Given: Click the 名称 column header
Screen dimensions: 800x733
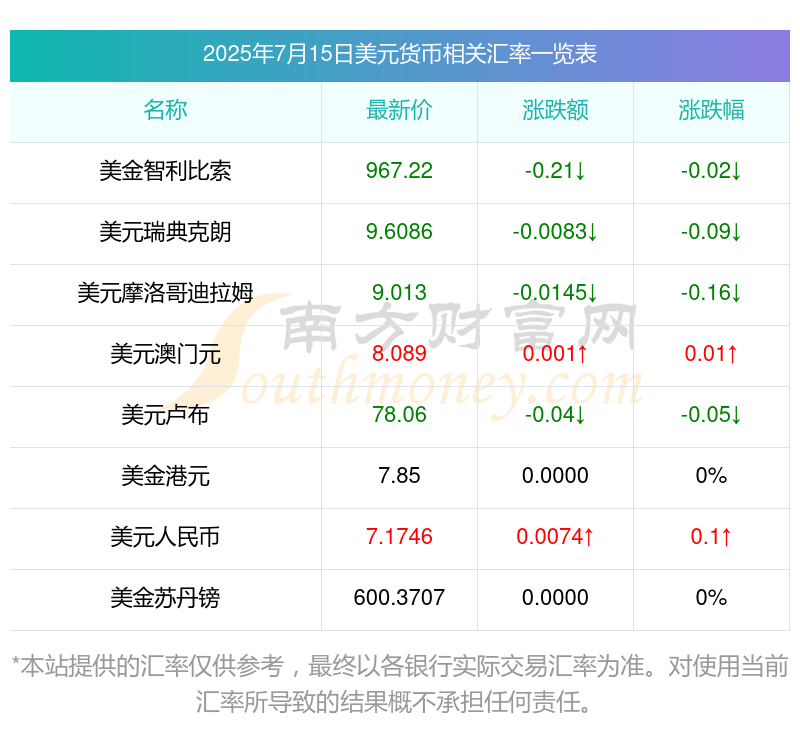Looking at the screenshot, I should pos(165,110).
